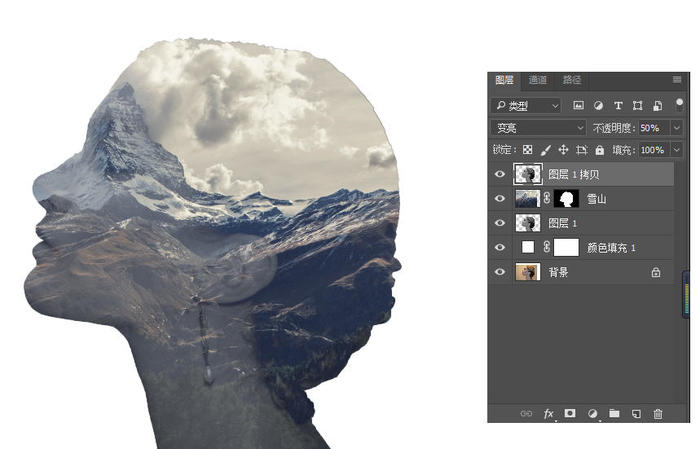Hide the 颜色填充 1 layer
Screen dimensions: 700x449
click(500, 247)
